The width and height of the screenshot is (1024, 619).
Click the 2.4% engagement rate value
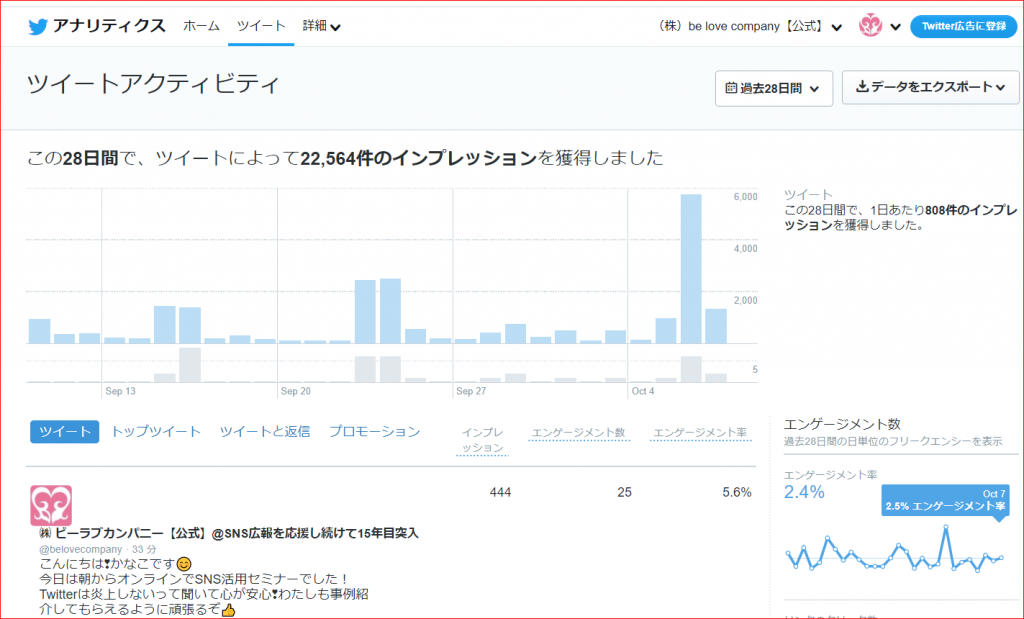point(804,492)
